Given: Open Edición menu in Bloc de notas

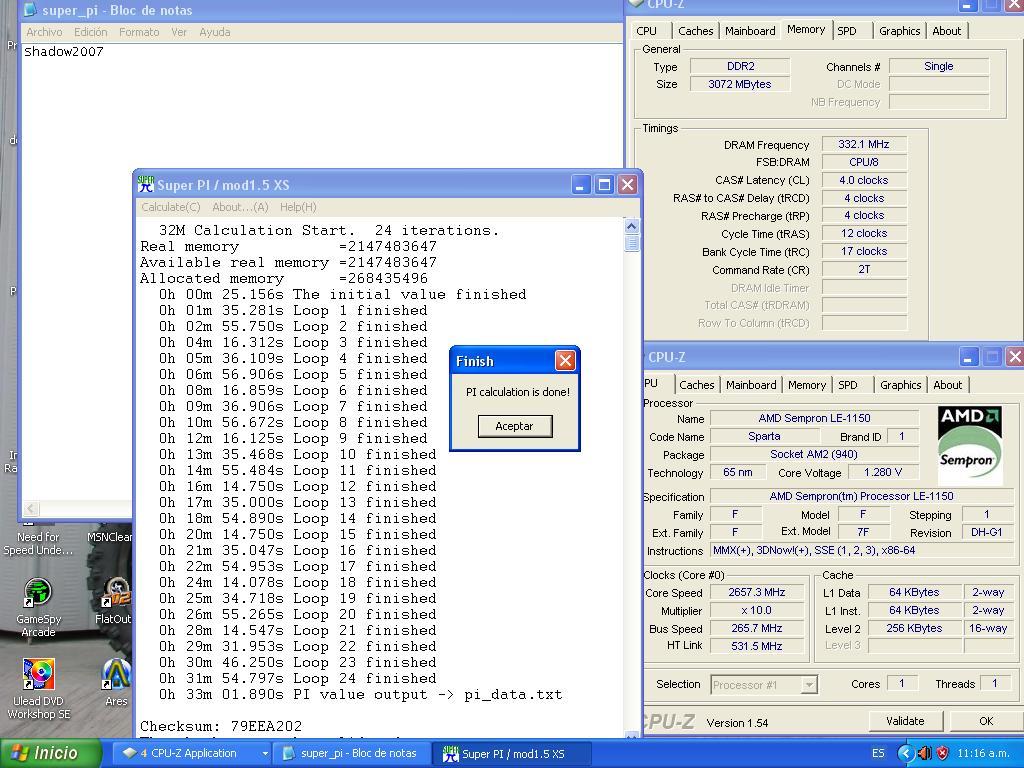Looking at the screenshot, I should (x=91, y=32).
